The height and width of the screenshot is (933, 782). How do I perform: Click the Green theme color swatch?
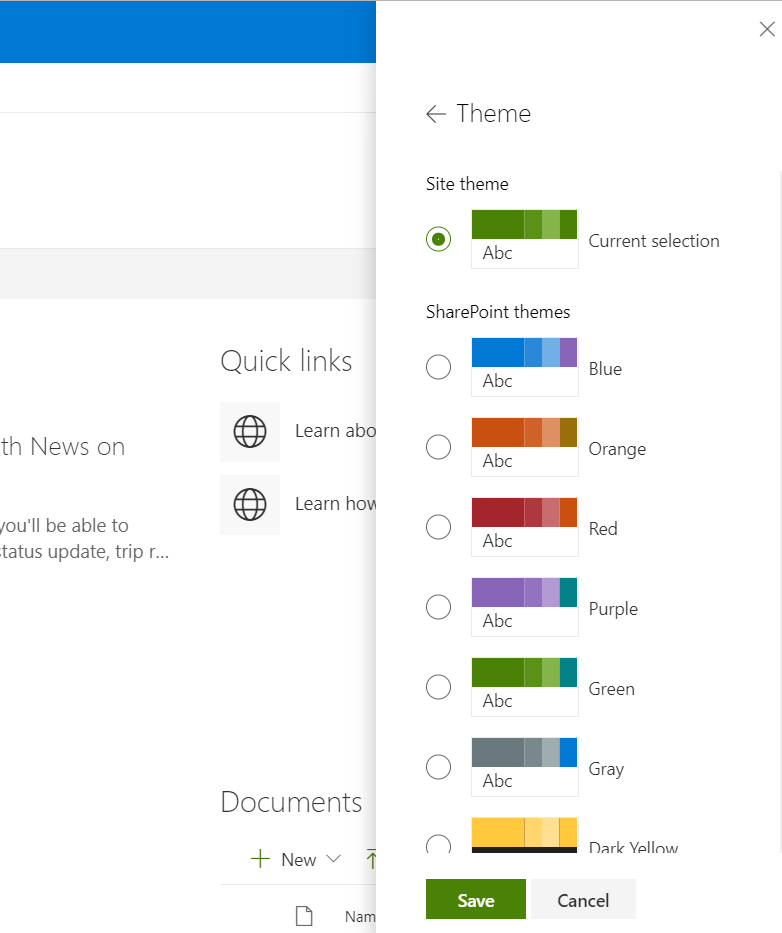(x=524, y=687)
